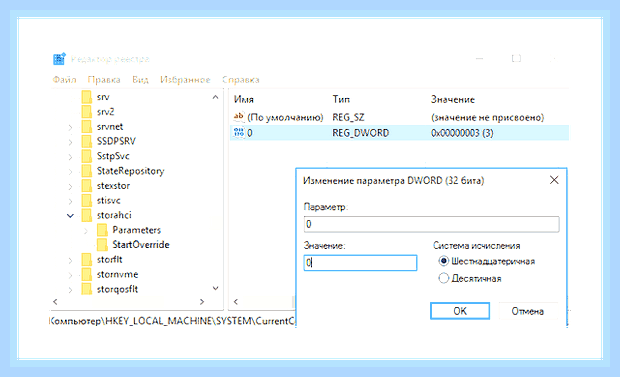Open the Вид menu
Image resolution: width=620 pixels, height=377 pixels.
[x=140, y=80]
